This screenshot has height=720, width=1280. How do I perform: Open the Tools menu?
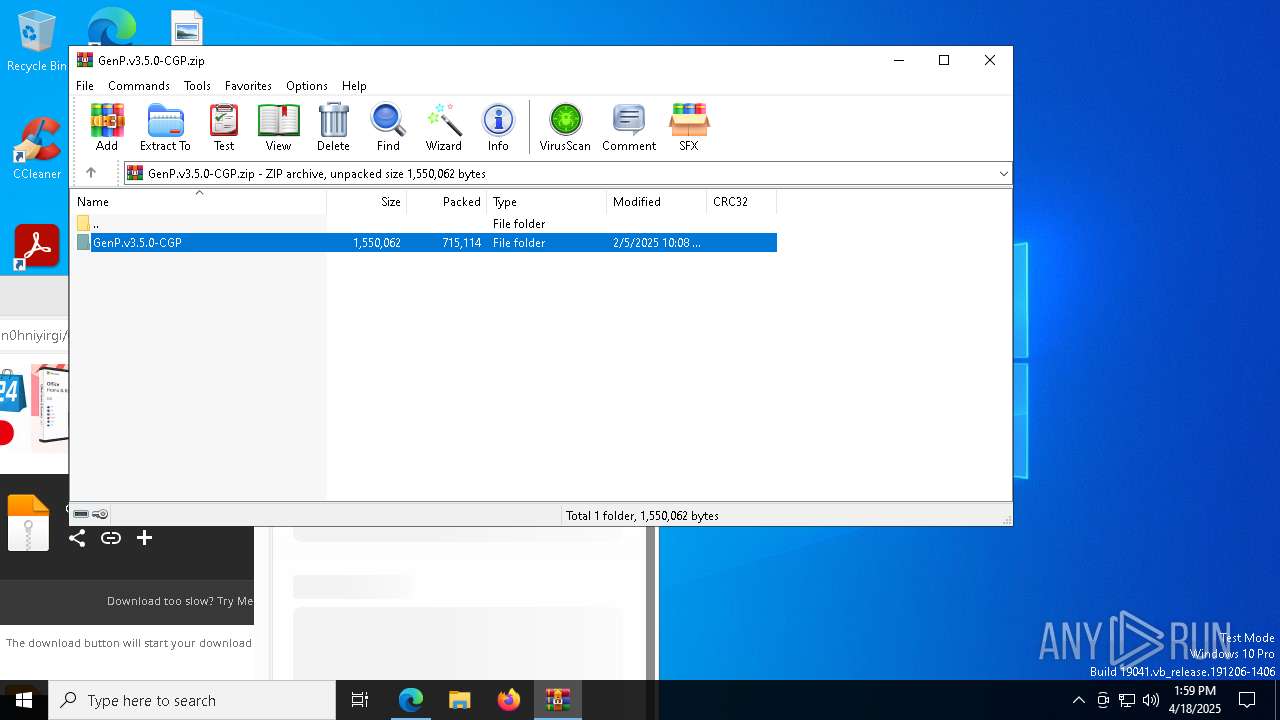point(197,86)
